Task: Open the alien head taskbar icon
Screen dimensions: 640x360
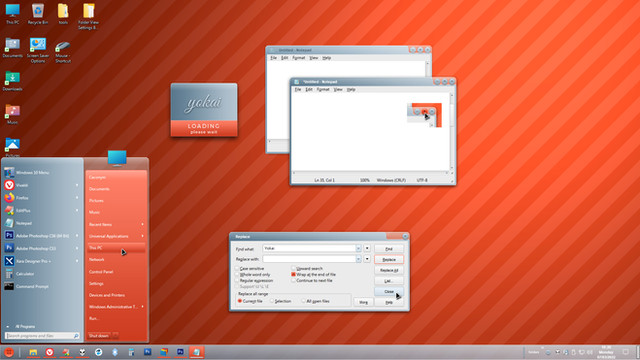Action: 82,352
